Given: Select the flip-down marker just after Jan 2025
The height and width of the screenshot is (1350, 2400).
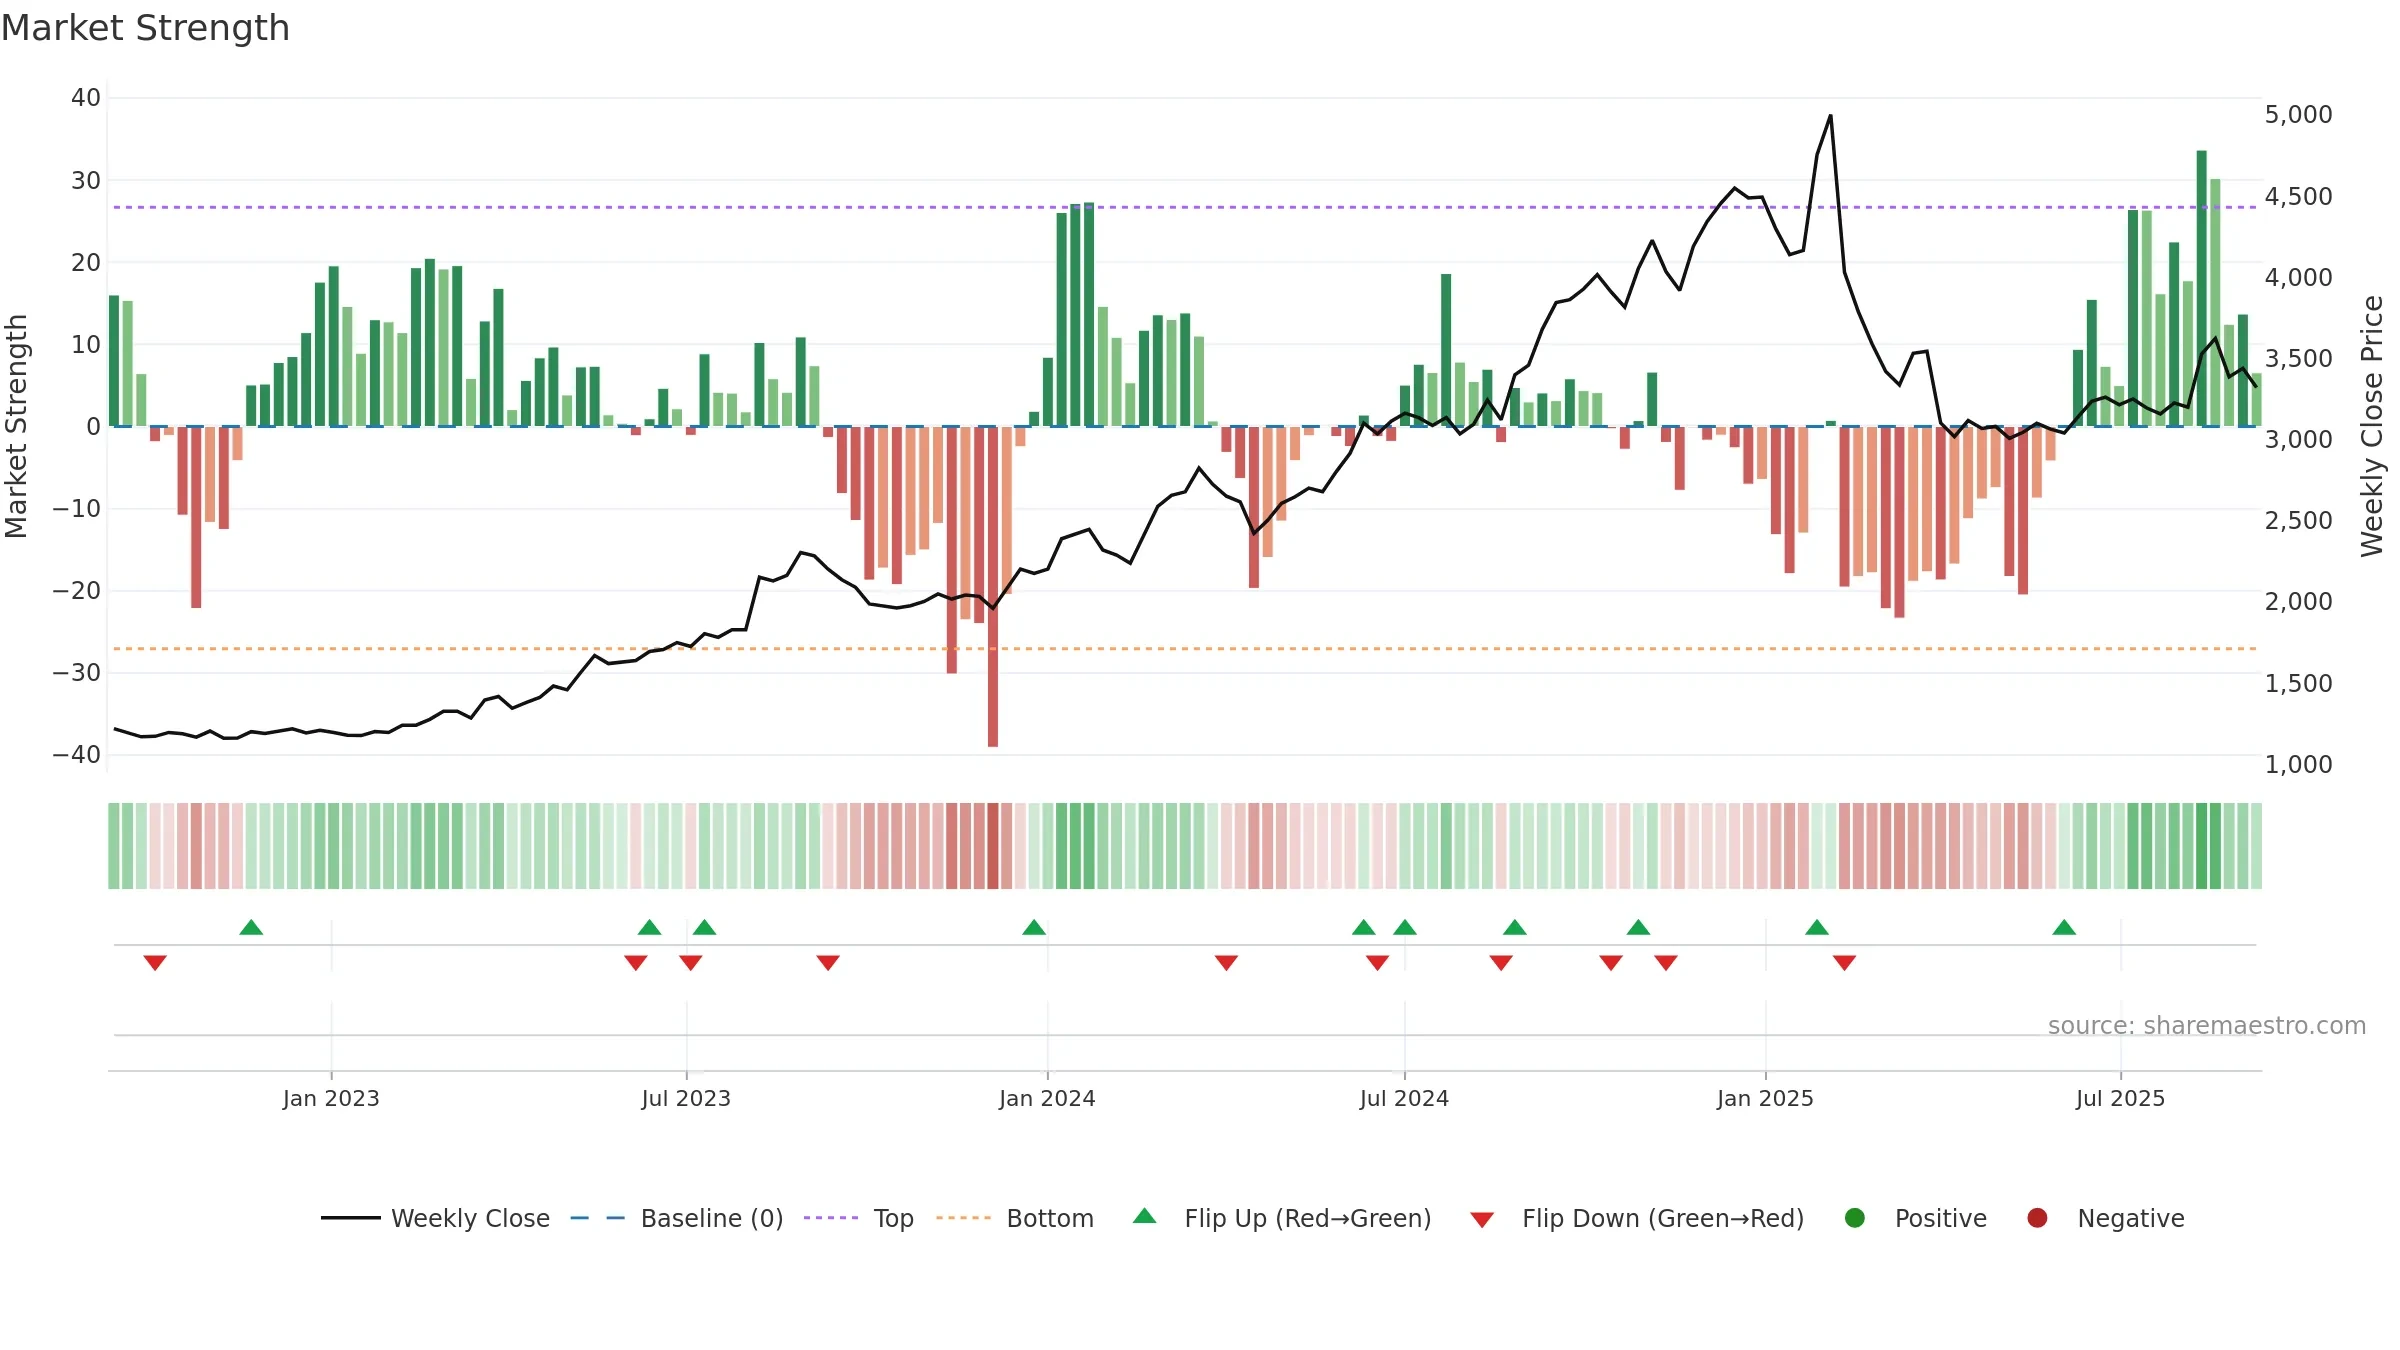Looking at the screenshot, I should (x=1845, y=962).
